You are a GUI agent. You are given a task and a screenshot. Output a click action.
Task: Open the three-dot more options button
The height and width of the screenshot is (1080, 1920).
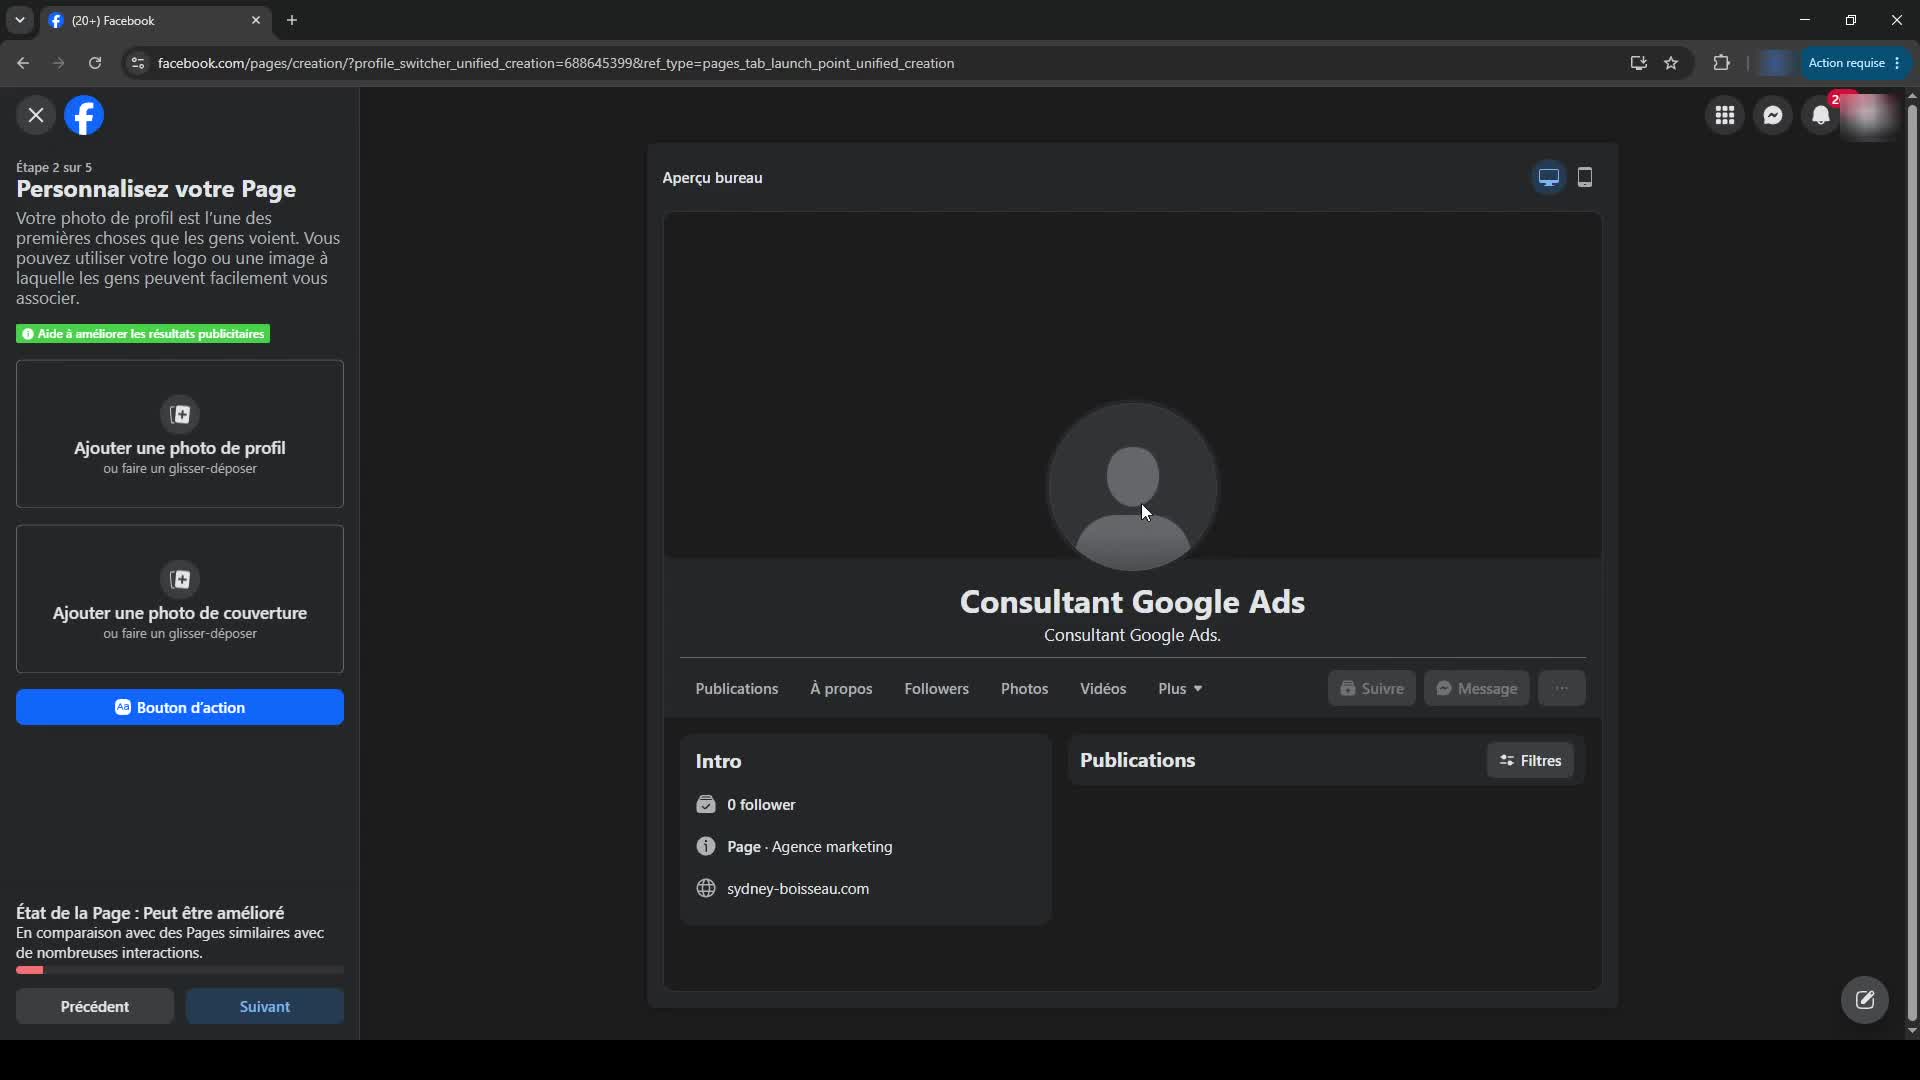(1561, 688)
